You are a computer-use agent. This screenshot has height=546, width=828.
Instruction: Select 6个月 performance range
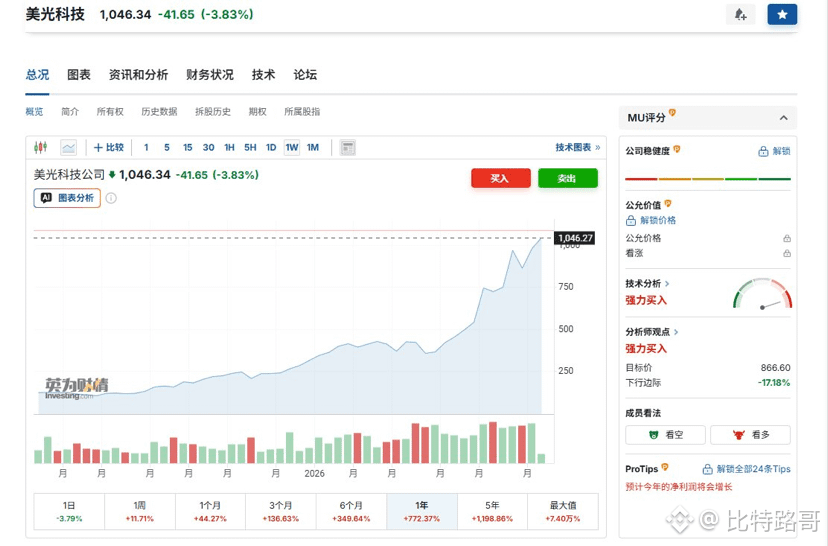(x=351, y=511)
